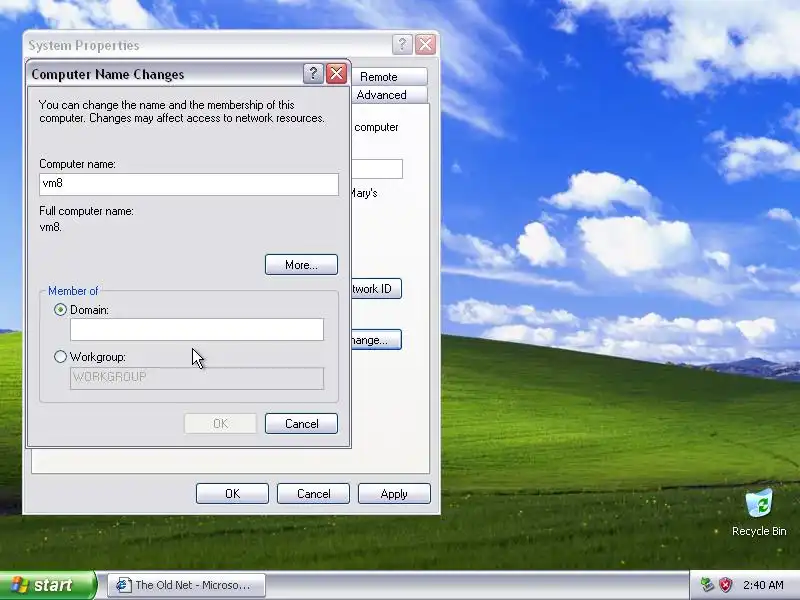800x600 pixels.
Task: Click the disabled OK button in Computer Name Changes
Action: 220,423
